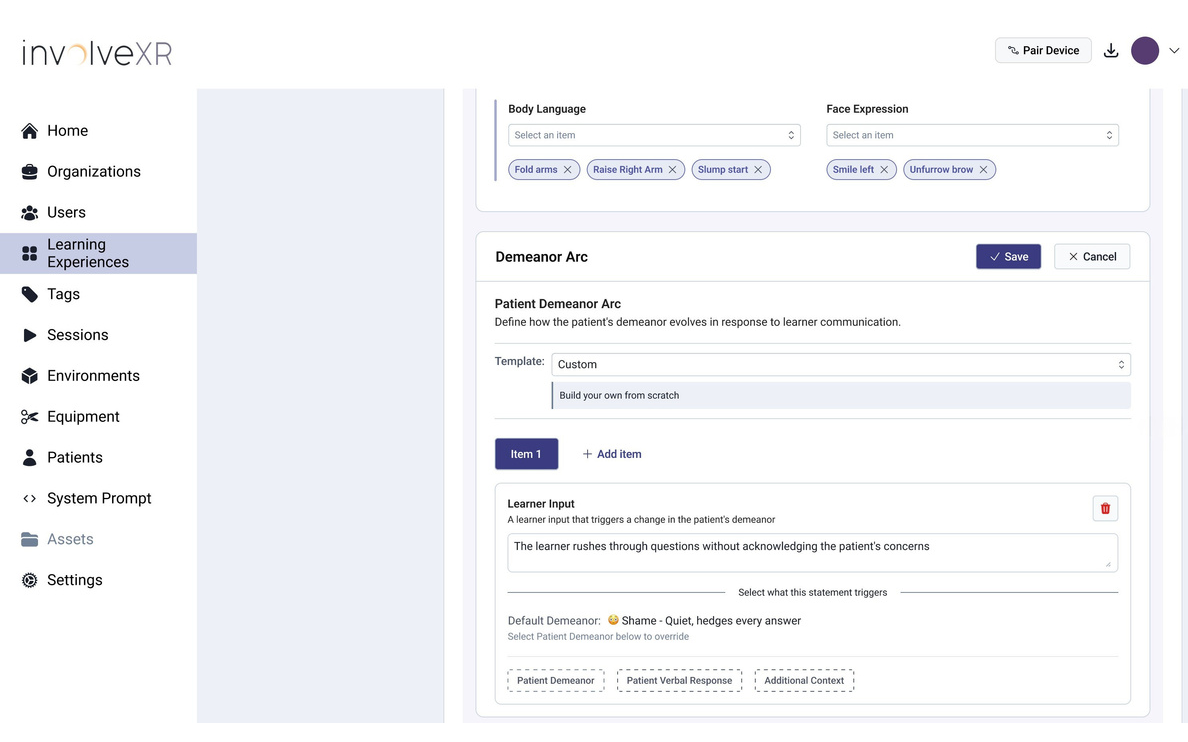The image size is (1188, 742).
Task: Open the Body Language select dropdown
Action: [654, 136]
